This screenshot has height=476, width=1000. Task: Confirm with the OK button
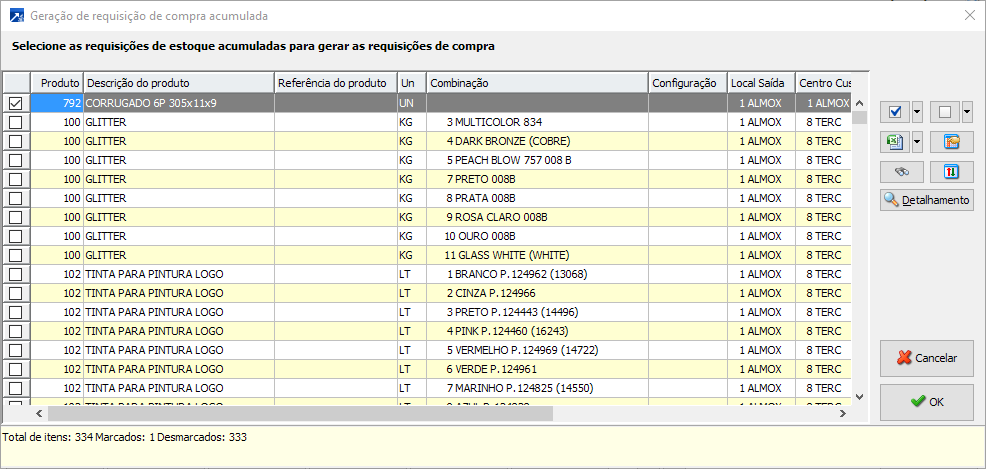[927, 402]
